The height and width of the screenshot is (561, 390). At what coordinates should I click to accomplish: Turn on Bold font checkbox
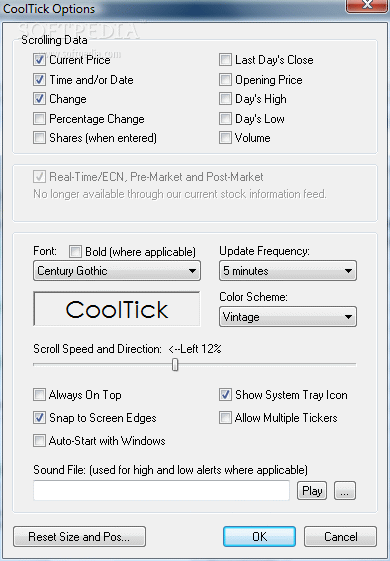(x=75, y=252)
